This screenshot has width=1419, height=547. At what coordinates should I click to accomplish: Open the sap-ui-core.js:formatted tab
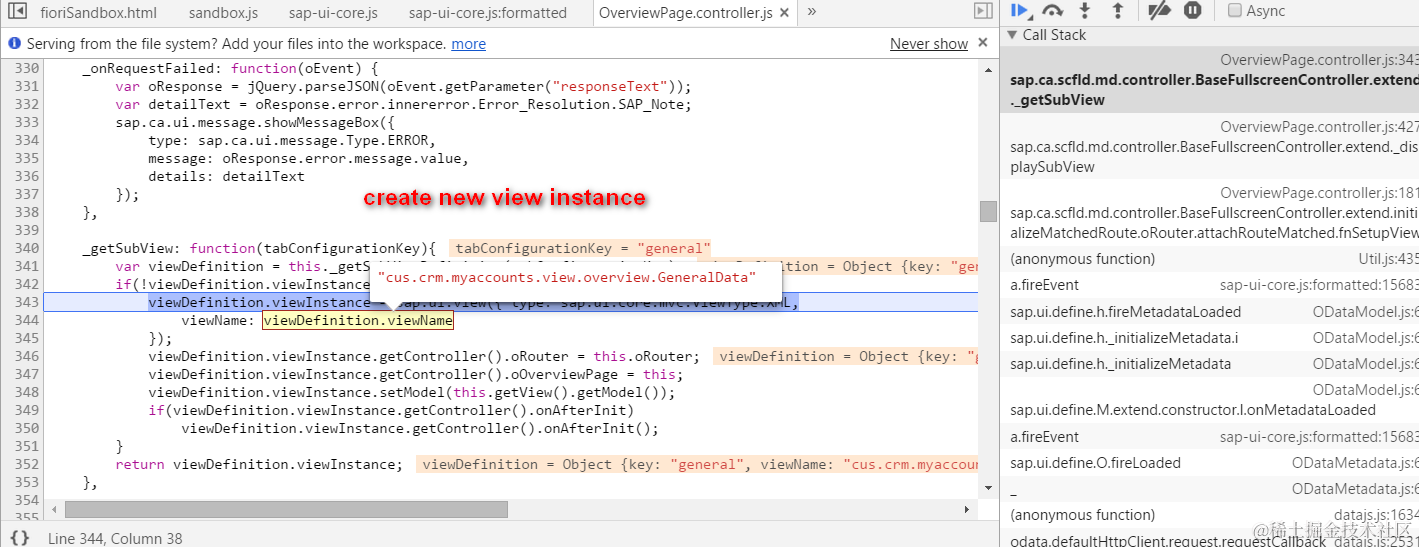(488, 13)
